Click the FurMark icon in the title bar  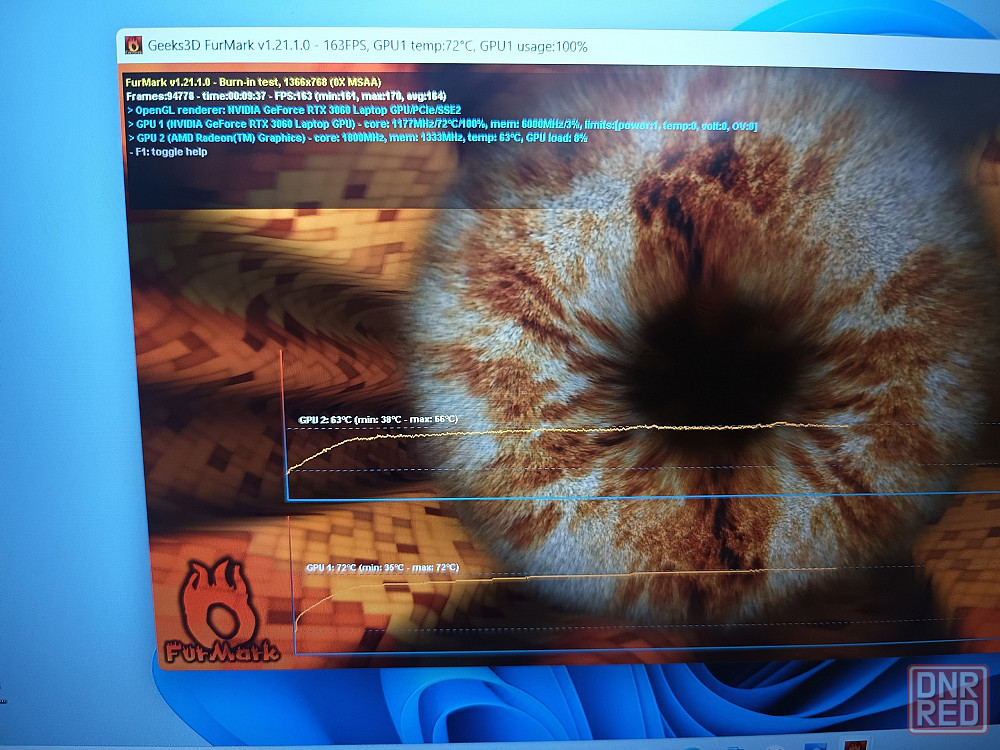(133, 45)
